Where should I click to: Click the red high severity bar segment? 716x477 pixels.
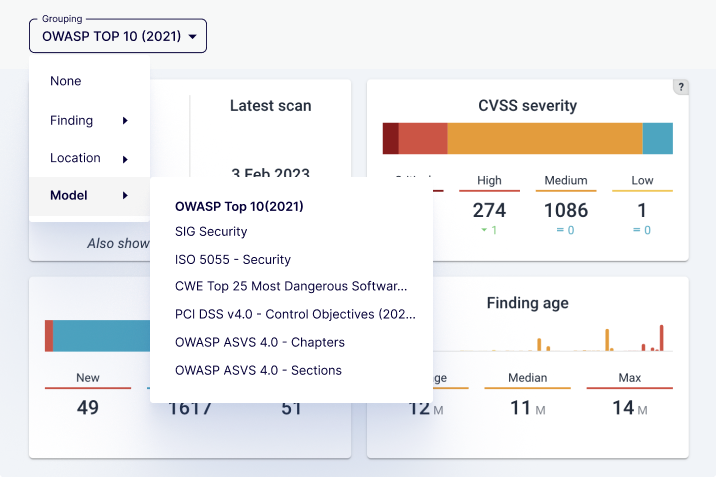pyautogui.click(x=423, y=138)
